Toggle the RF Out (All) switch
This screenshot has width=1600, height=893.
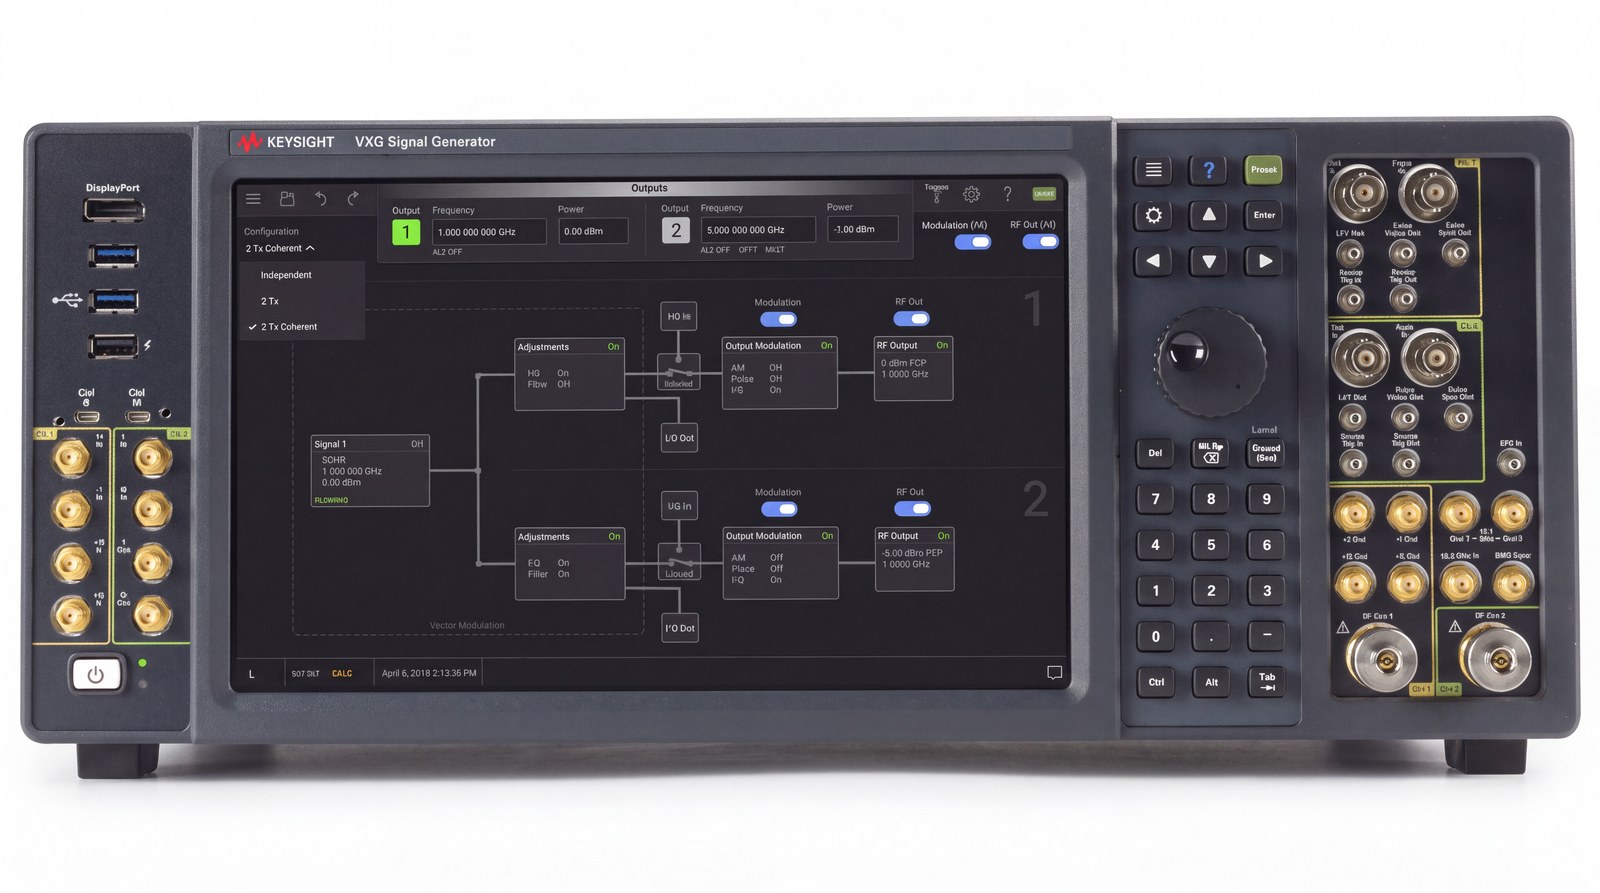tap(1040, 241)
